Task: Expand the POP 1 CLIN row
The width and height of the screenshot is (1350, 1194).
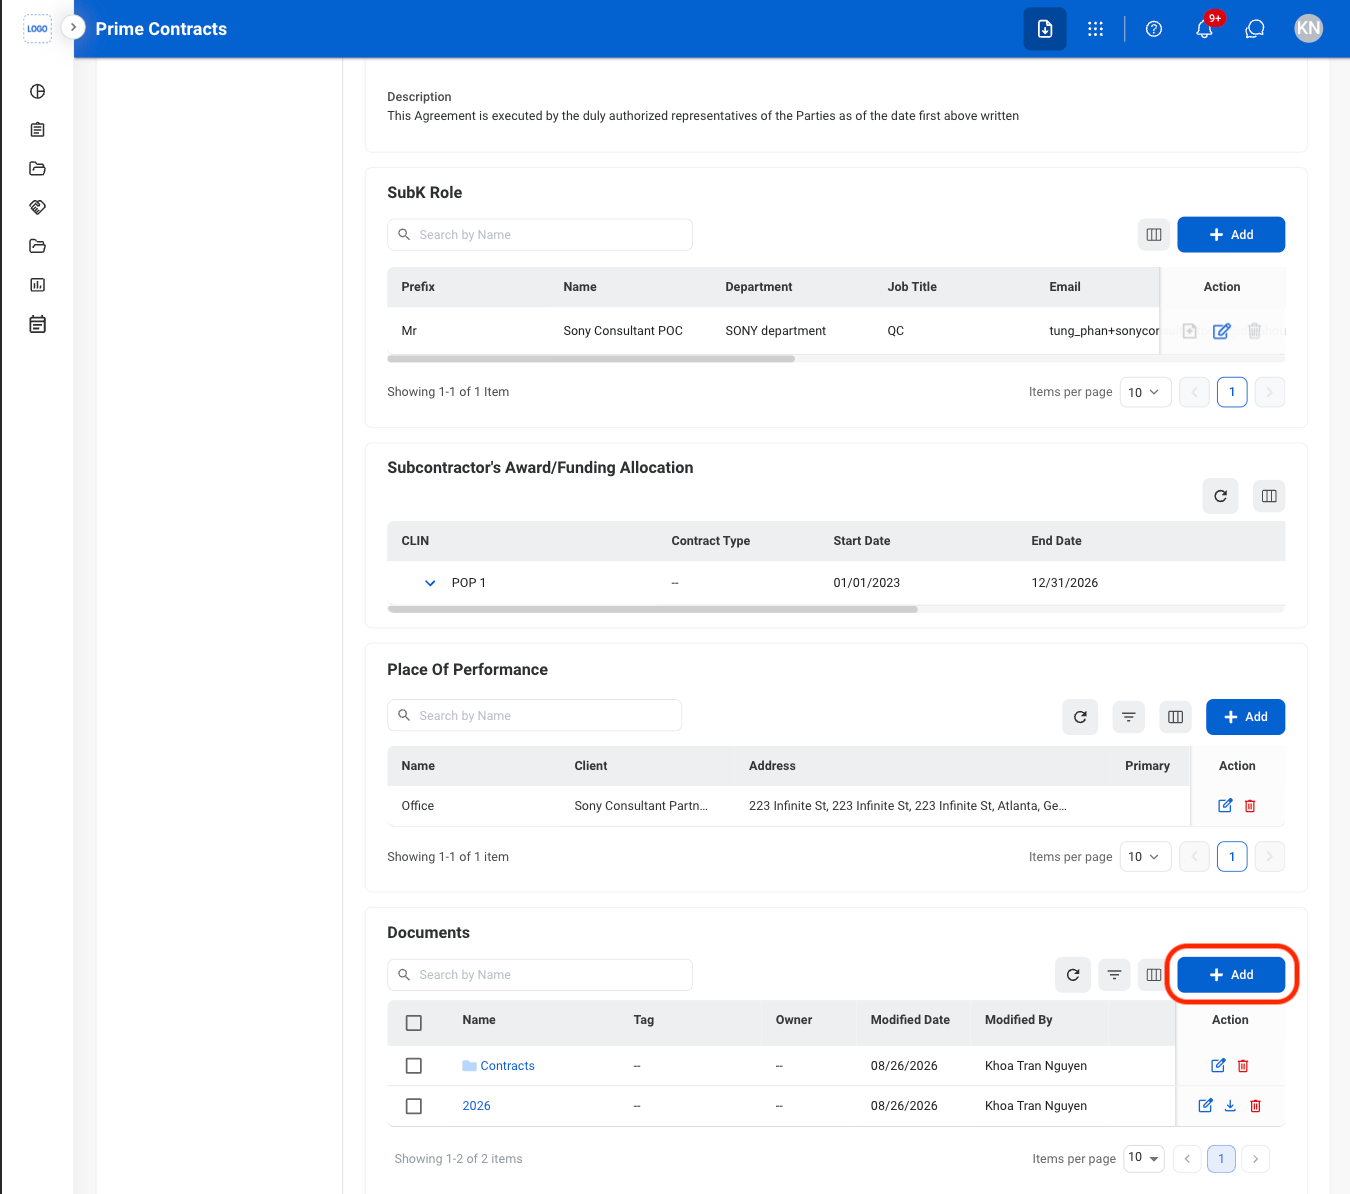Action: click(430, 583)
